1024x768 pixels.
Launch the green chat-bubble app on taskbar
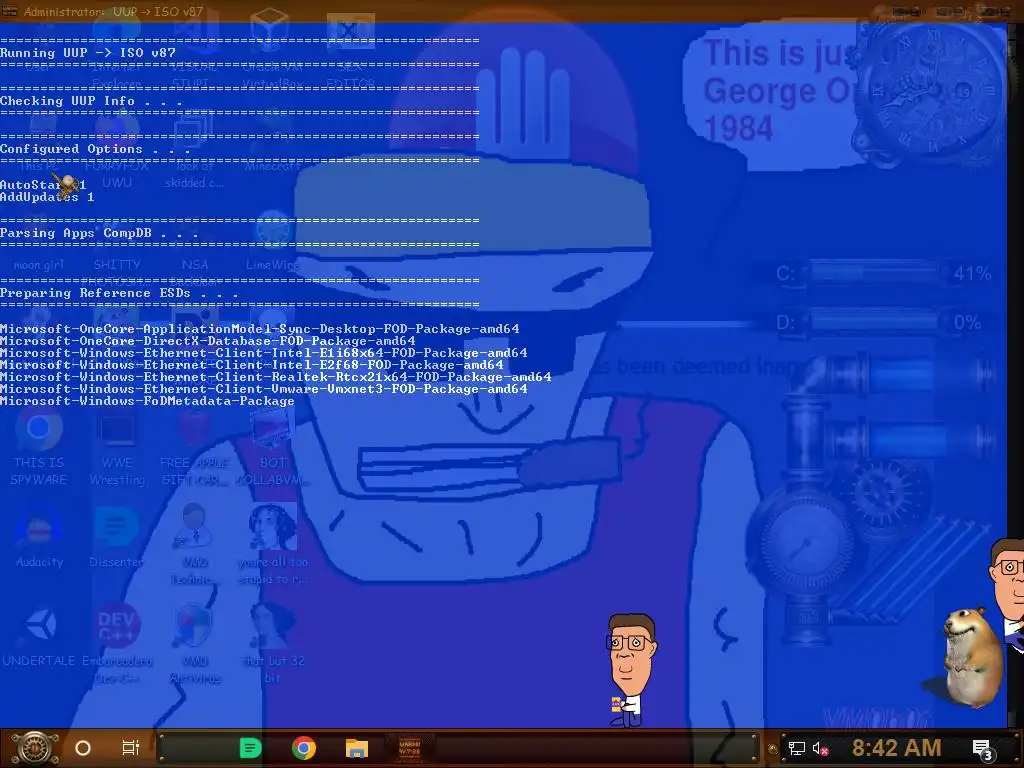[250, 748]
